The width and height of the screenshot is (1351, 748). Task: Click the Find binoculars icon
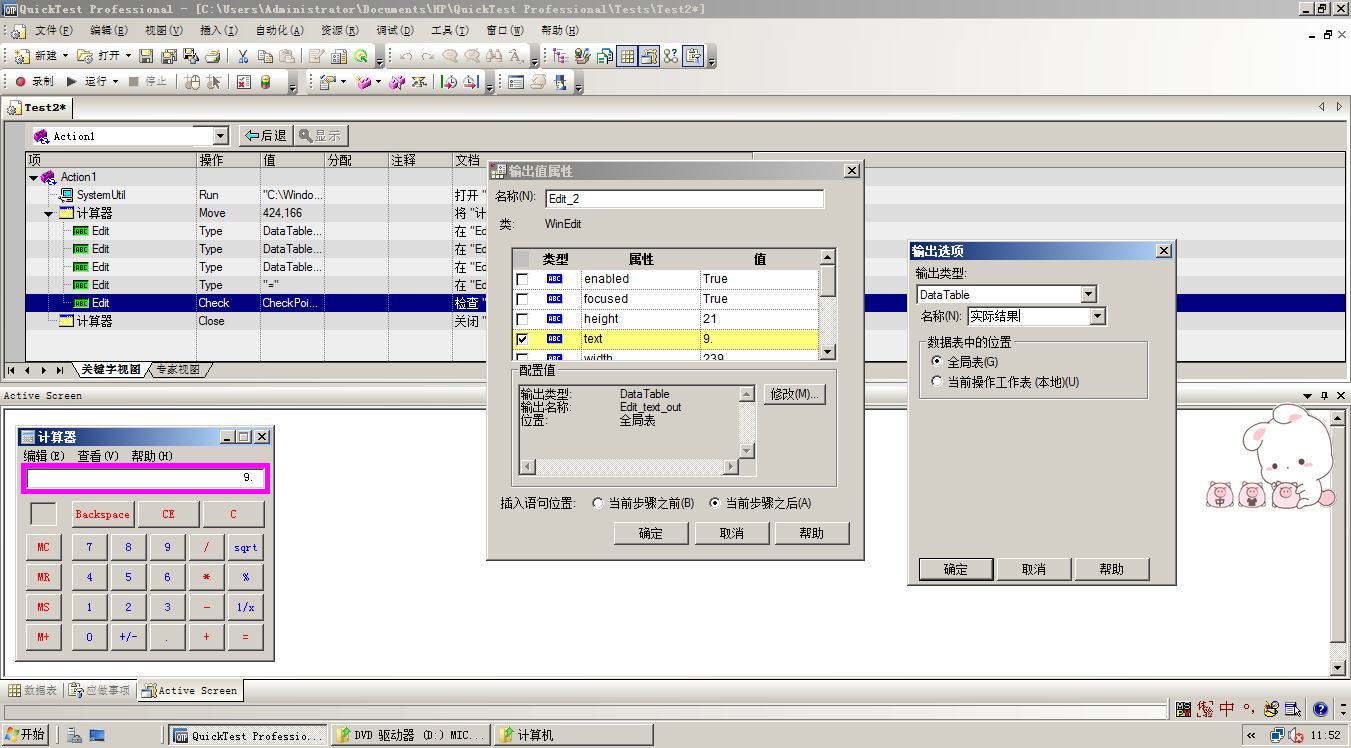tap(494, 56)
